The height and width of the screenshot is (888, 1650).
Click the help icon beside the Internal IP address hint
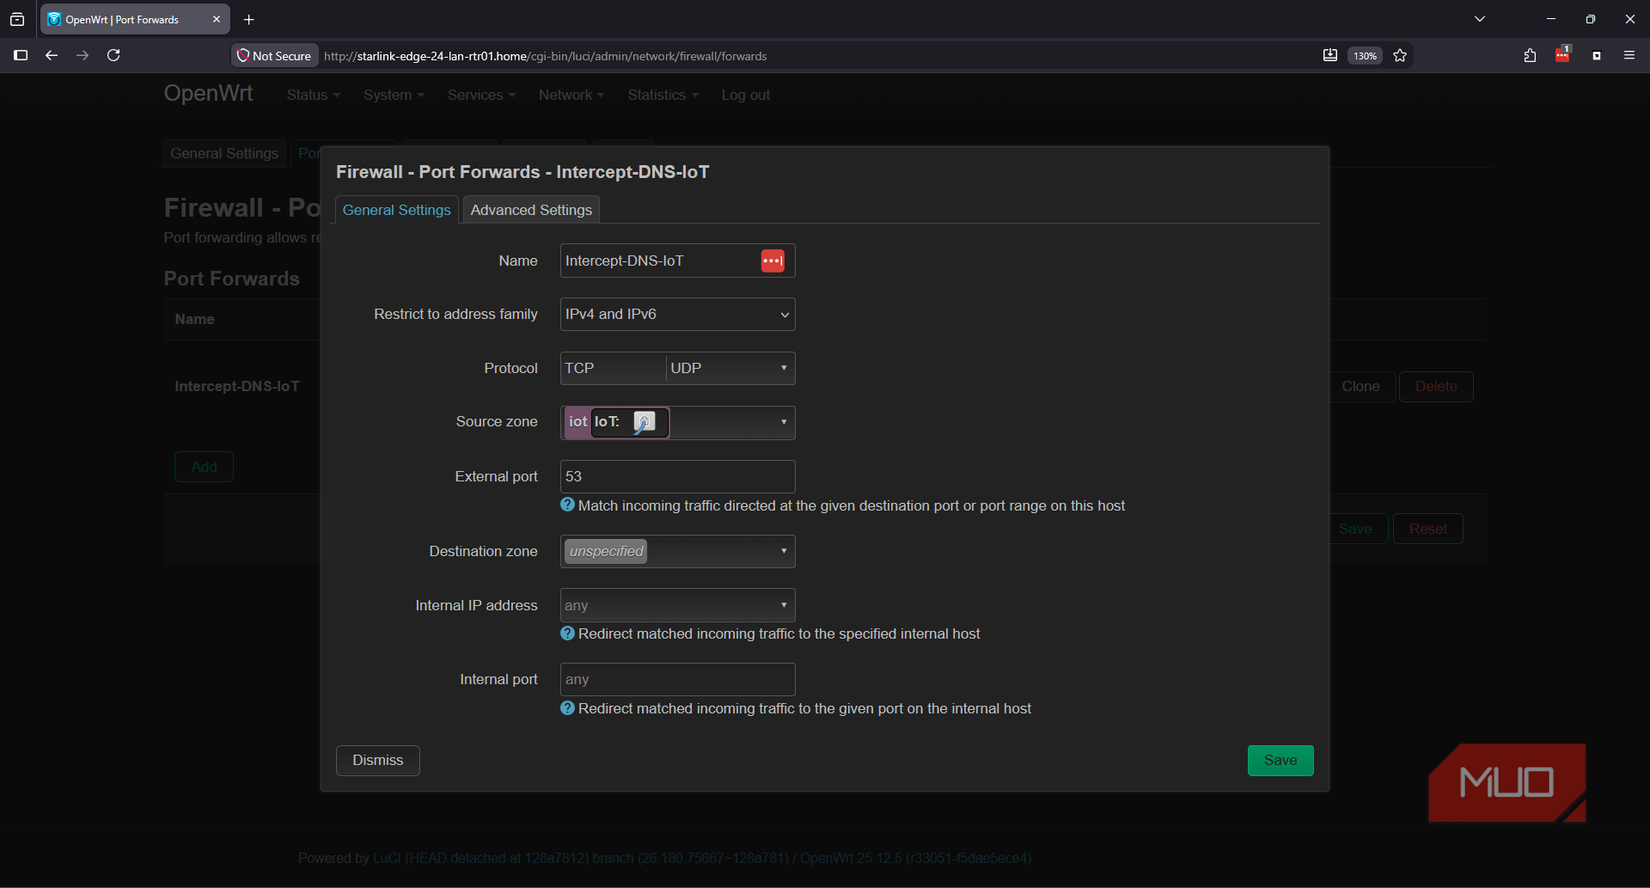567,633
